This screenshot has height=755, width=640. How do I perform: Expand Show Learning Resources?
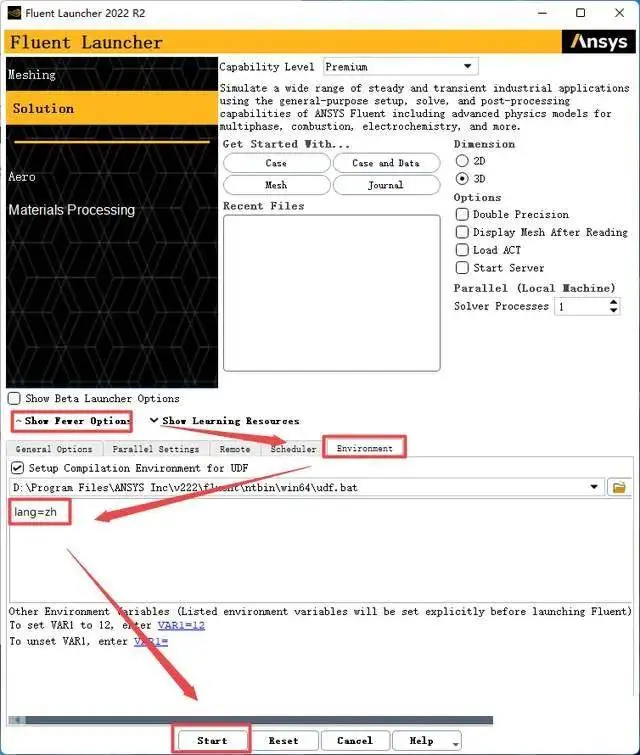tap(224, 421)
